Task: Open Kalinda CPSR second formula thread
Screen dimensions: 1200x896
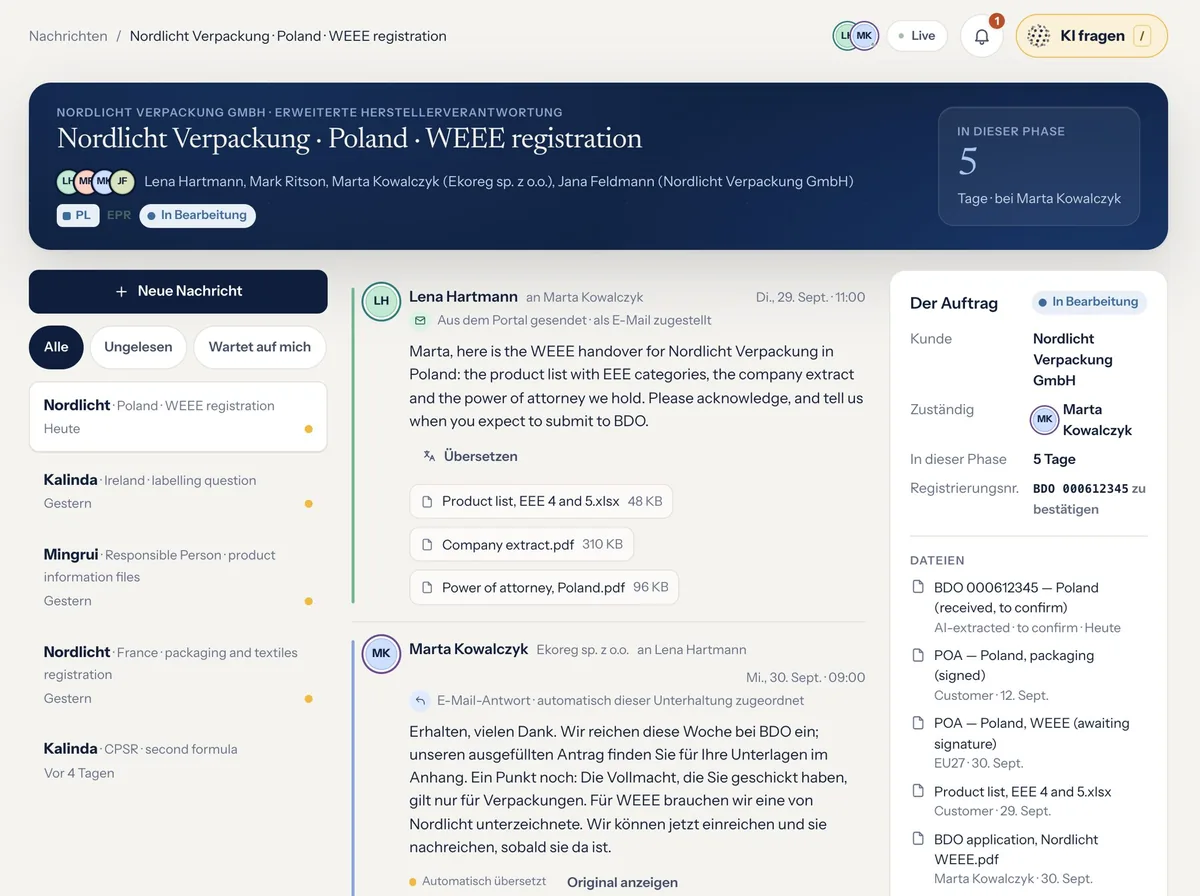Action: (x=178, y=760)
